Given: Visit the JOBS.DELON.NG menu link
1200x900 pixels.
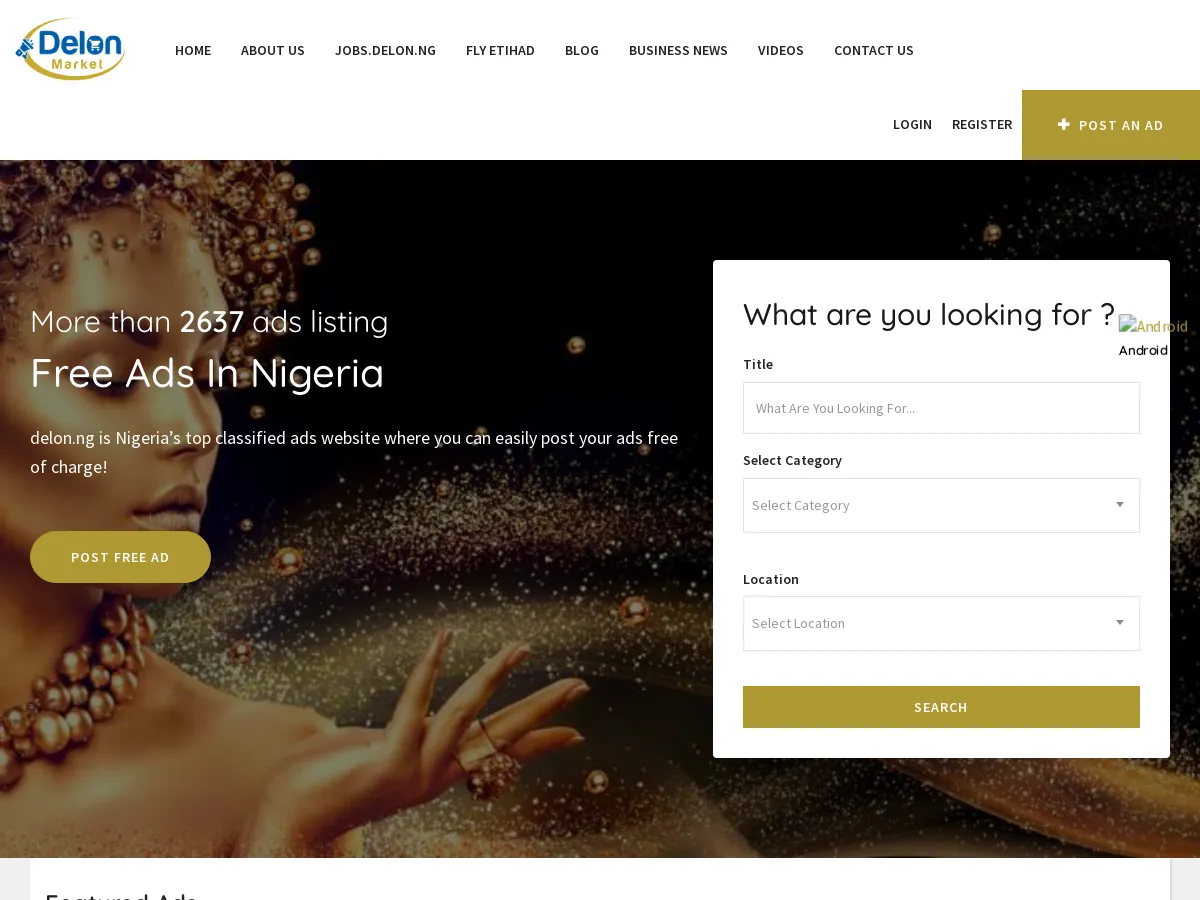Looking at the screenshot, I should pos(385,50).
